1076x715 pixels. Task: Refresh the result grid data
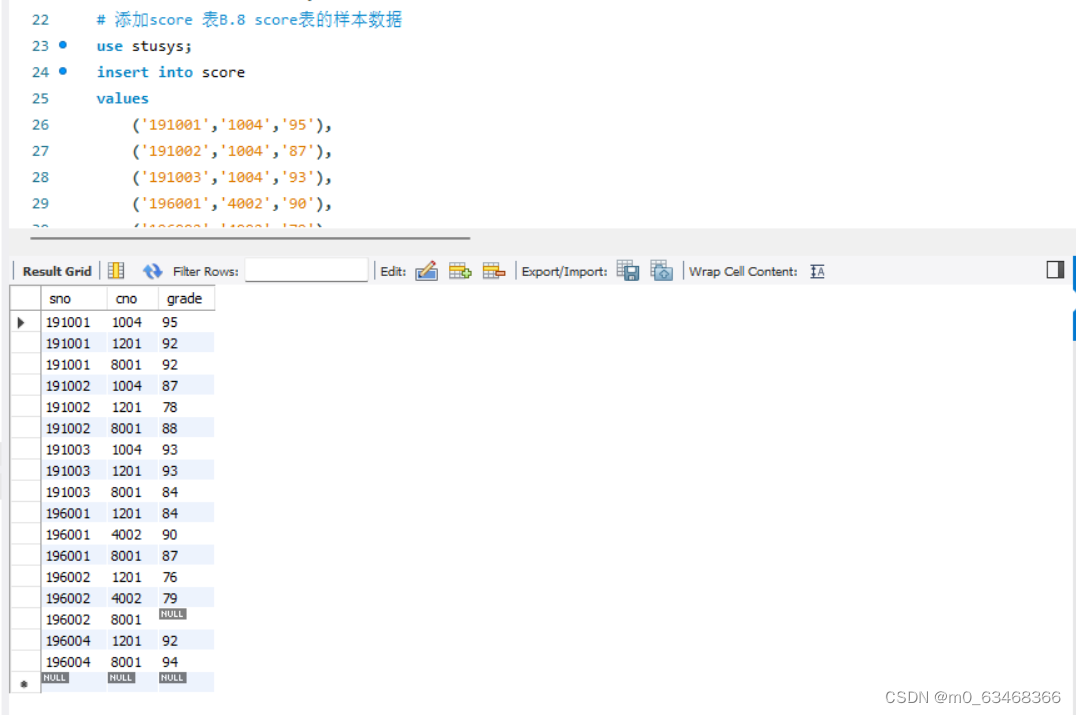151,270
